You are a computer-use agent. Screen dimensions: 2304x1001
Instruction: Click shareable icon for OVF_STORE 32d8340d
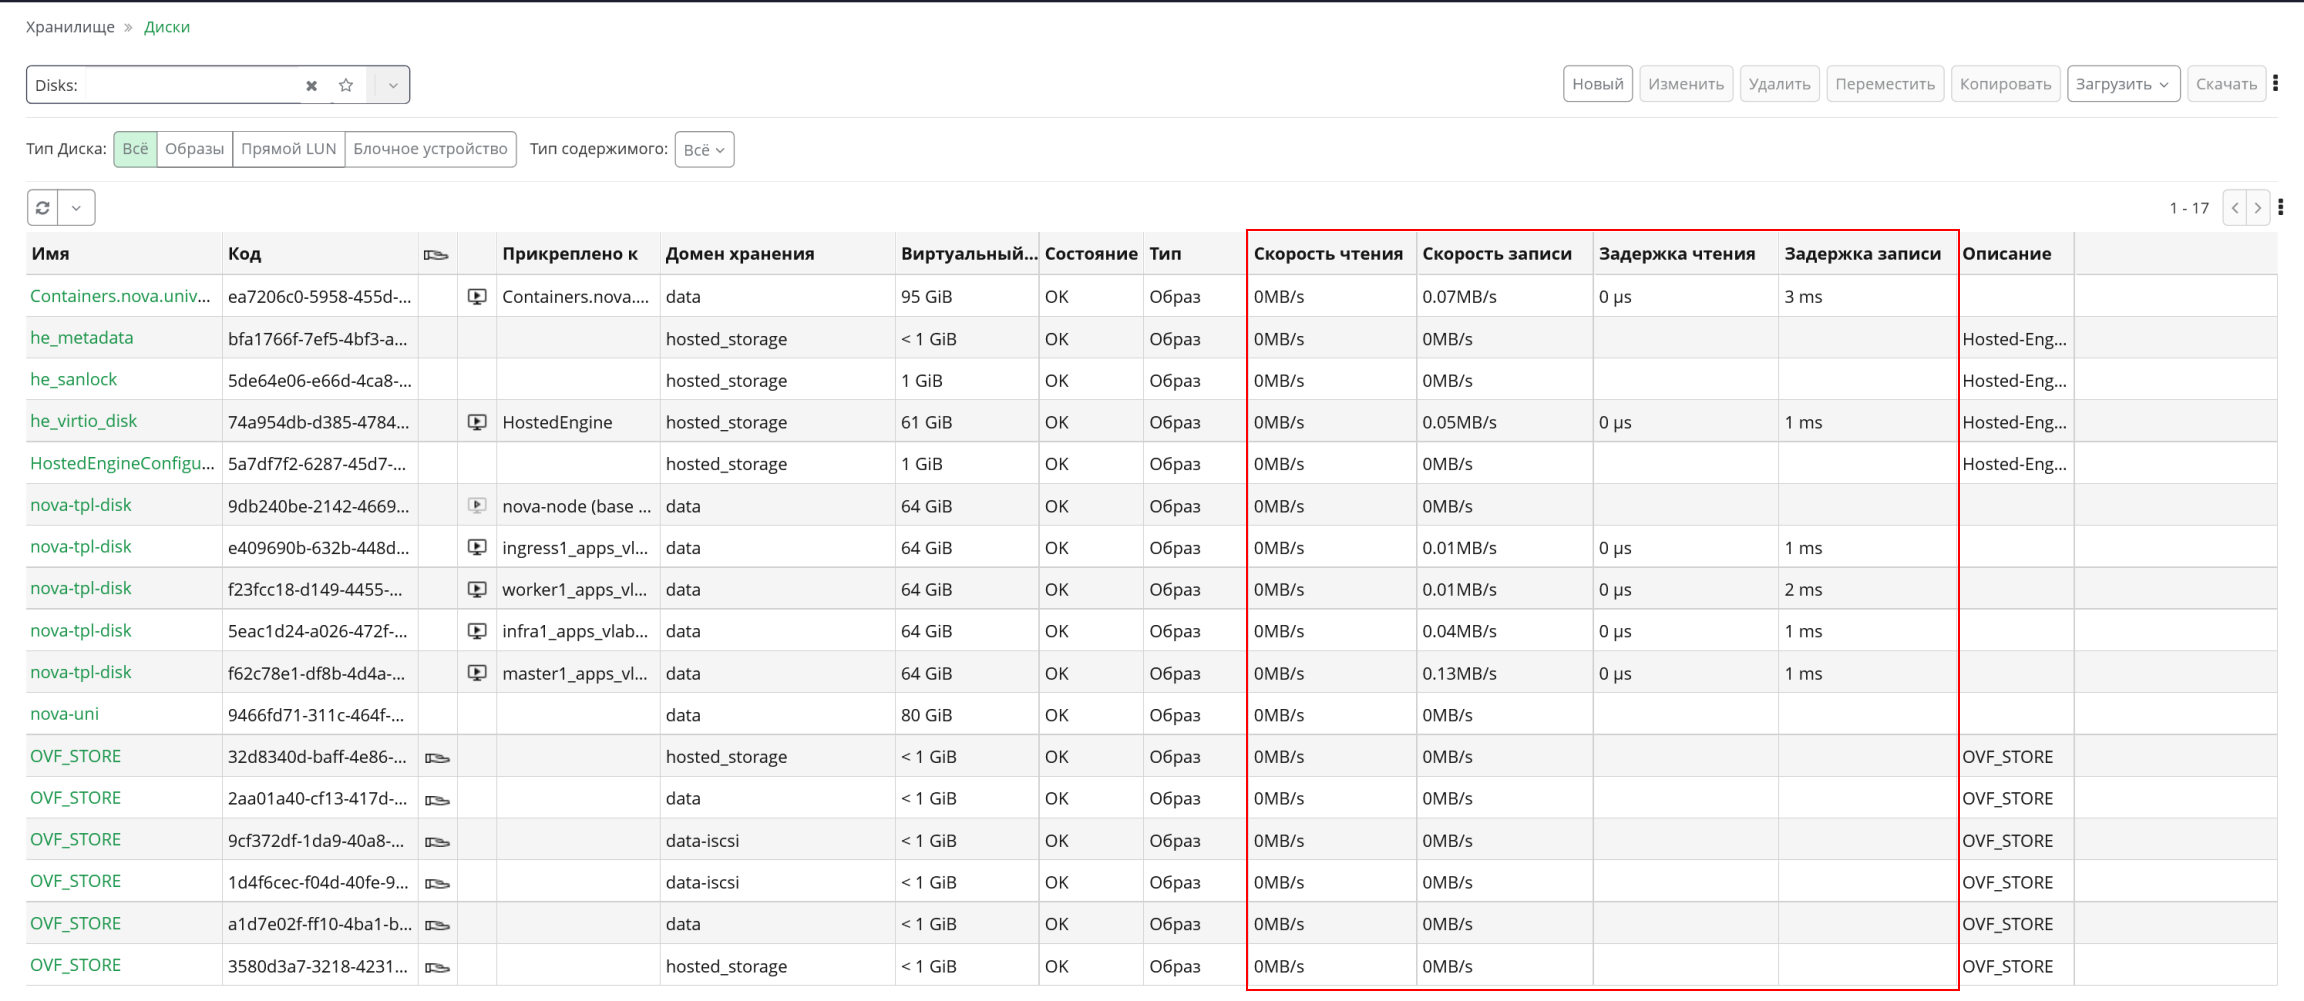pyautogui.click(x=436, y=758)
